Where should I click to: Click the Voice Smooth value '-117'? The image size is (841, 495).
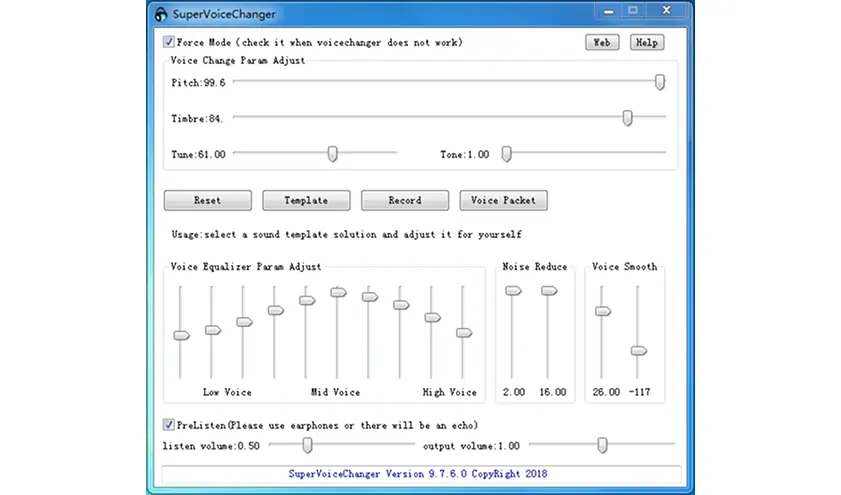point(639,392)
